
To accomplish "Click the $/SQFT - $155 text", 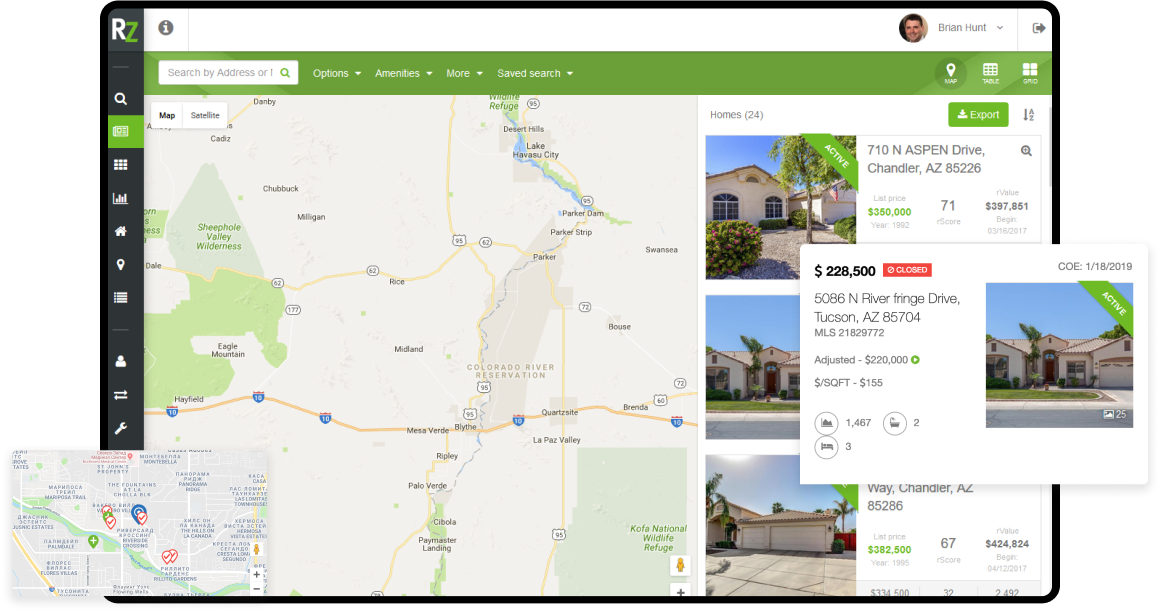I will [x=848, y=383].
